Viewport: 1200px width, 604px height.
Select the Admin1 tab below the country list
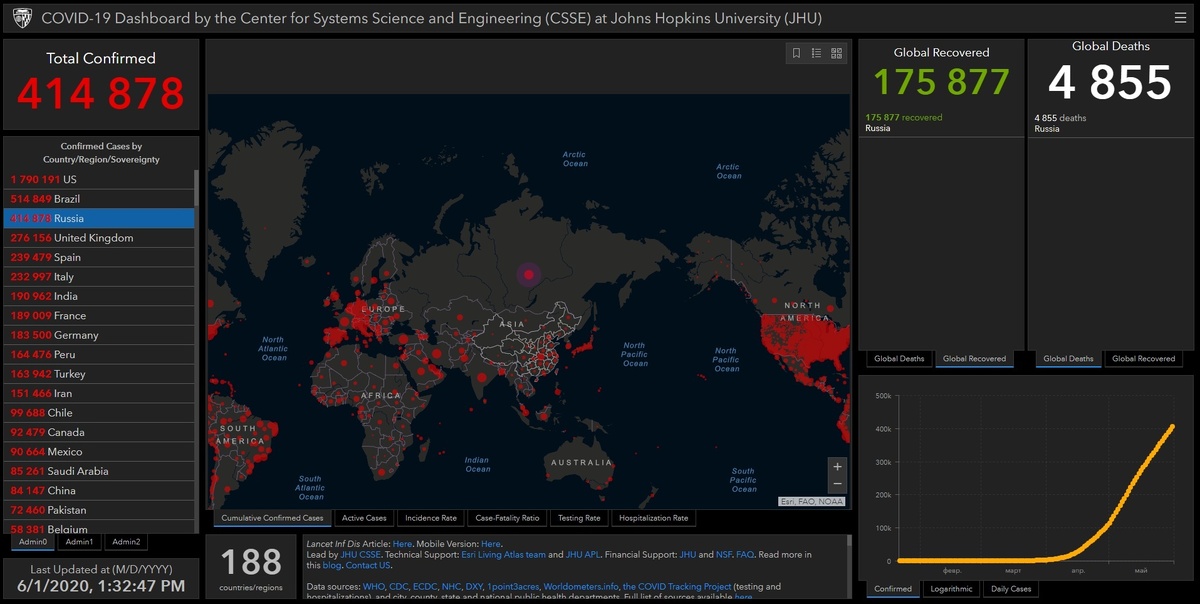click(79, 542)
